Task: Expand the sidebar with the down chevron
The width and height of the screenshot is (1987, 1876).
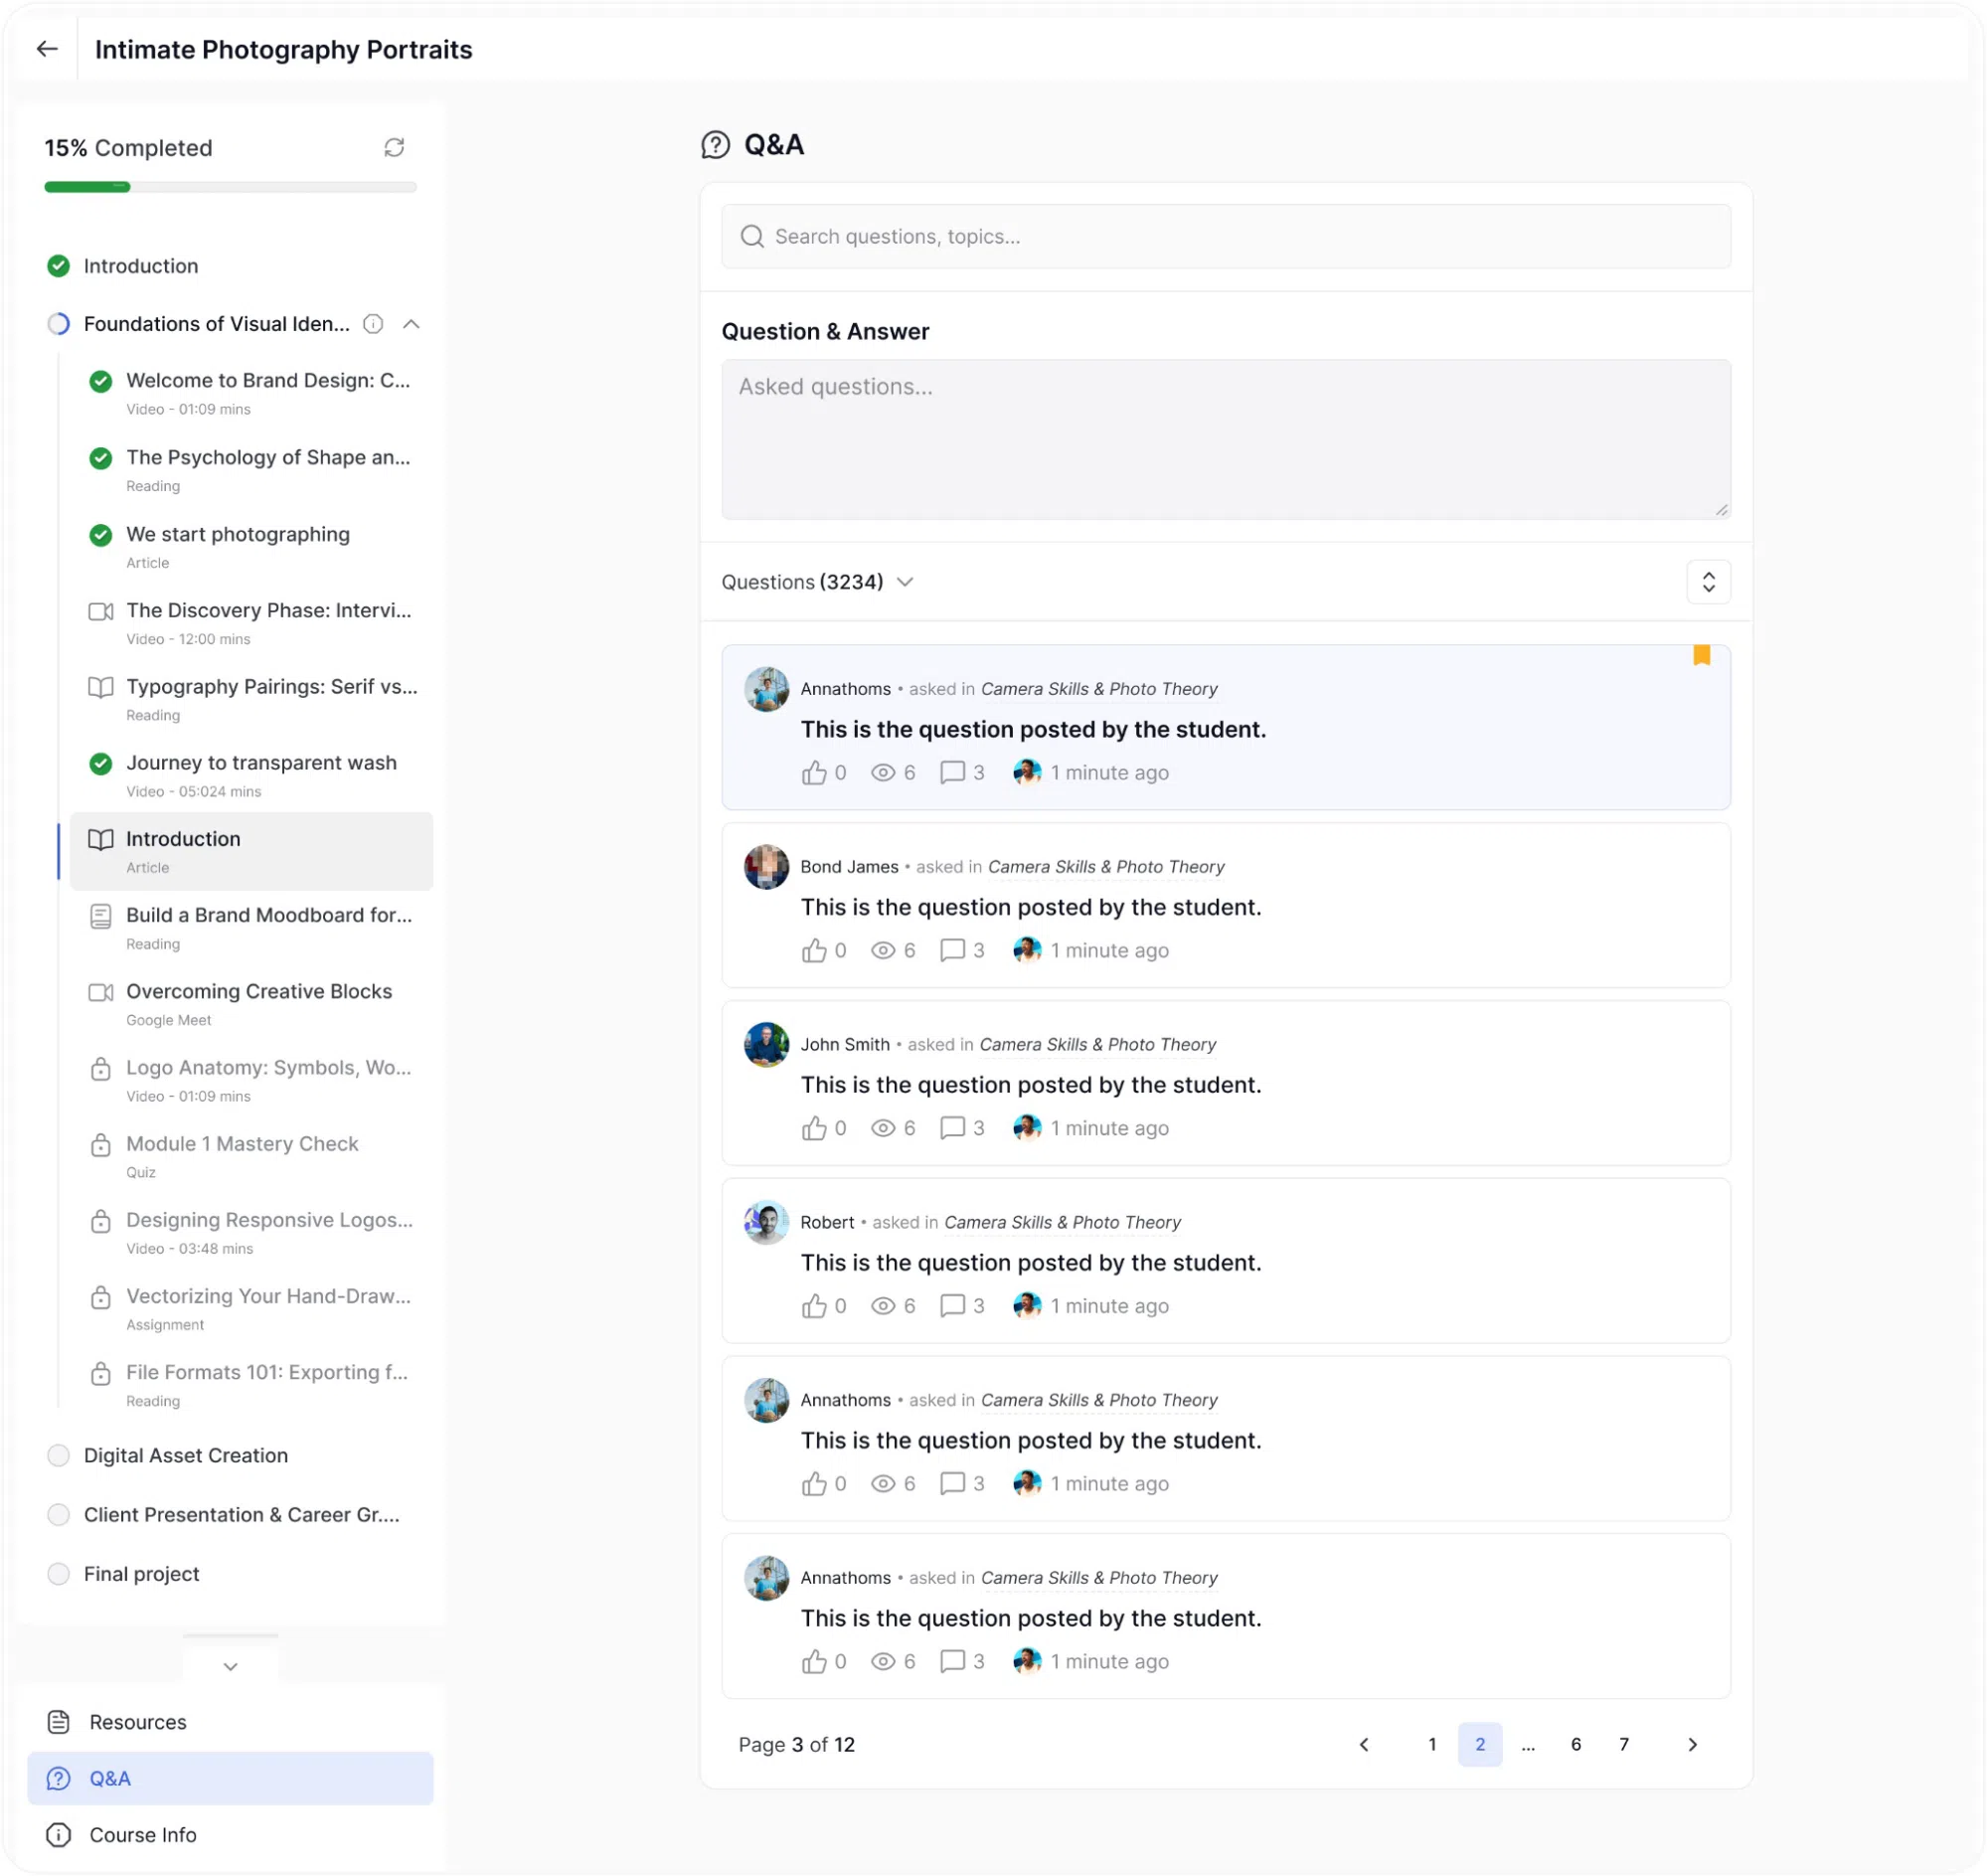Action: pos(230,1666)
